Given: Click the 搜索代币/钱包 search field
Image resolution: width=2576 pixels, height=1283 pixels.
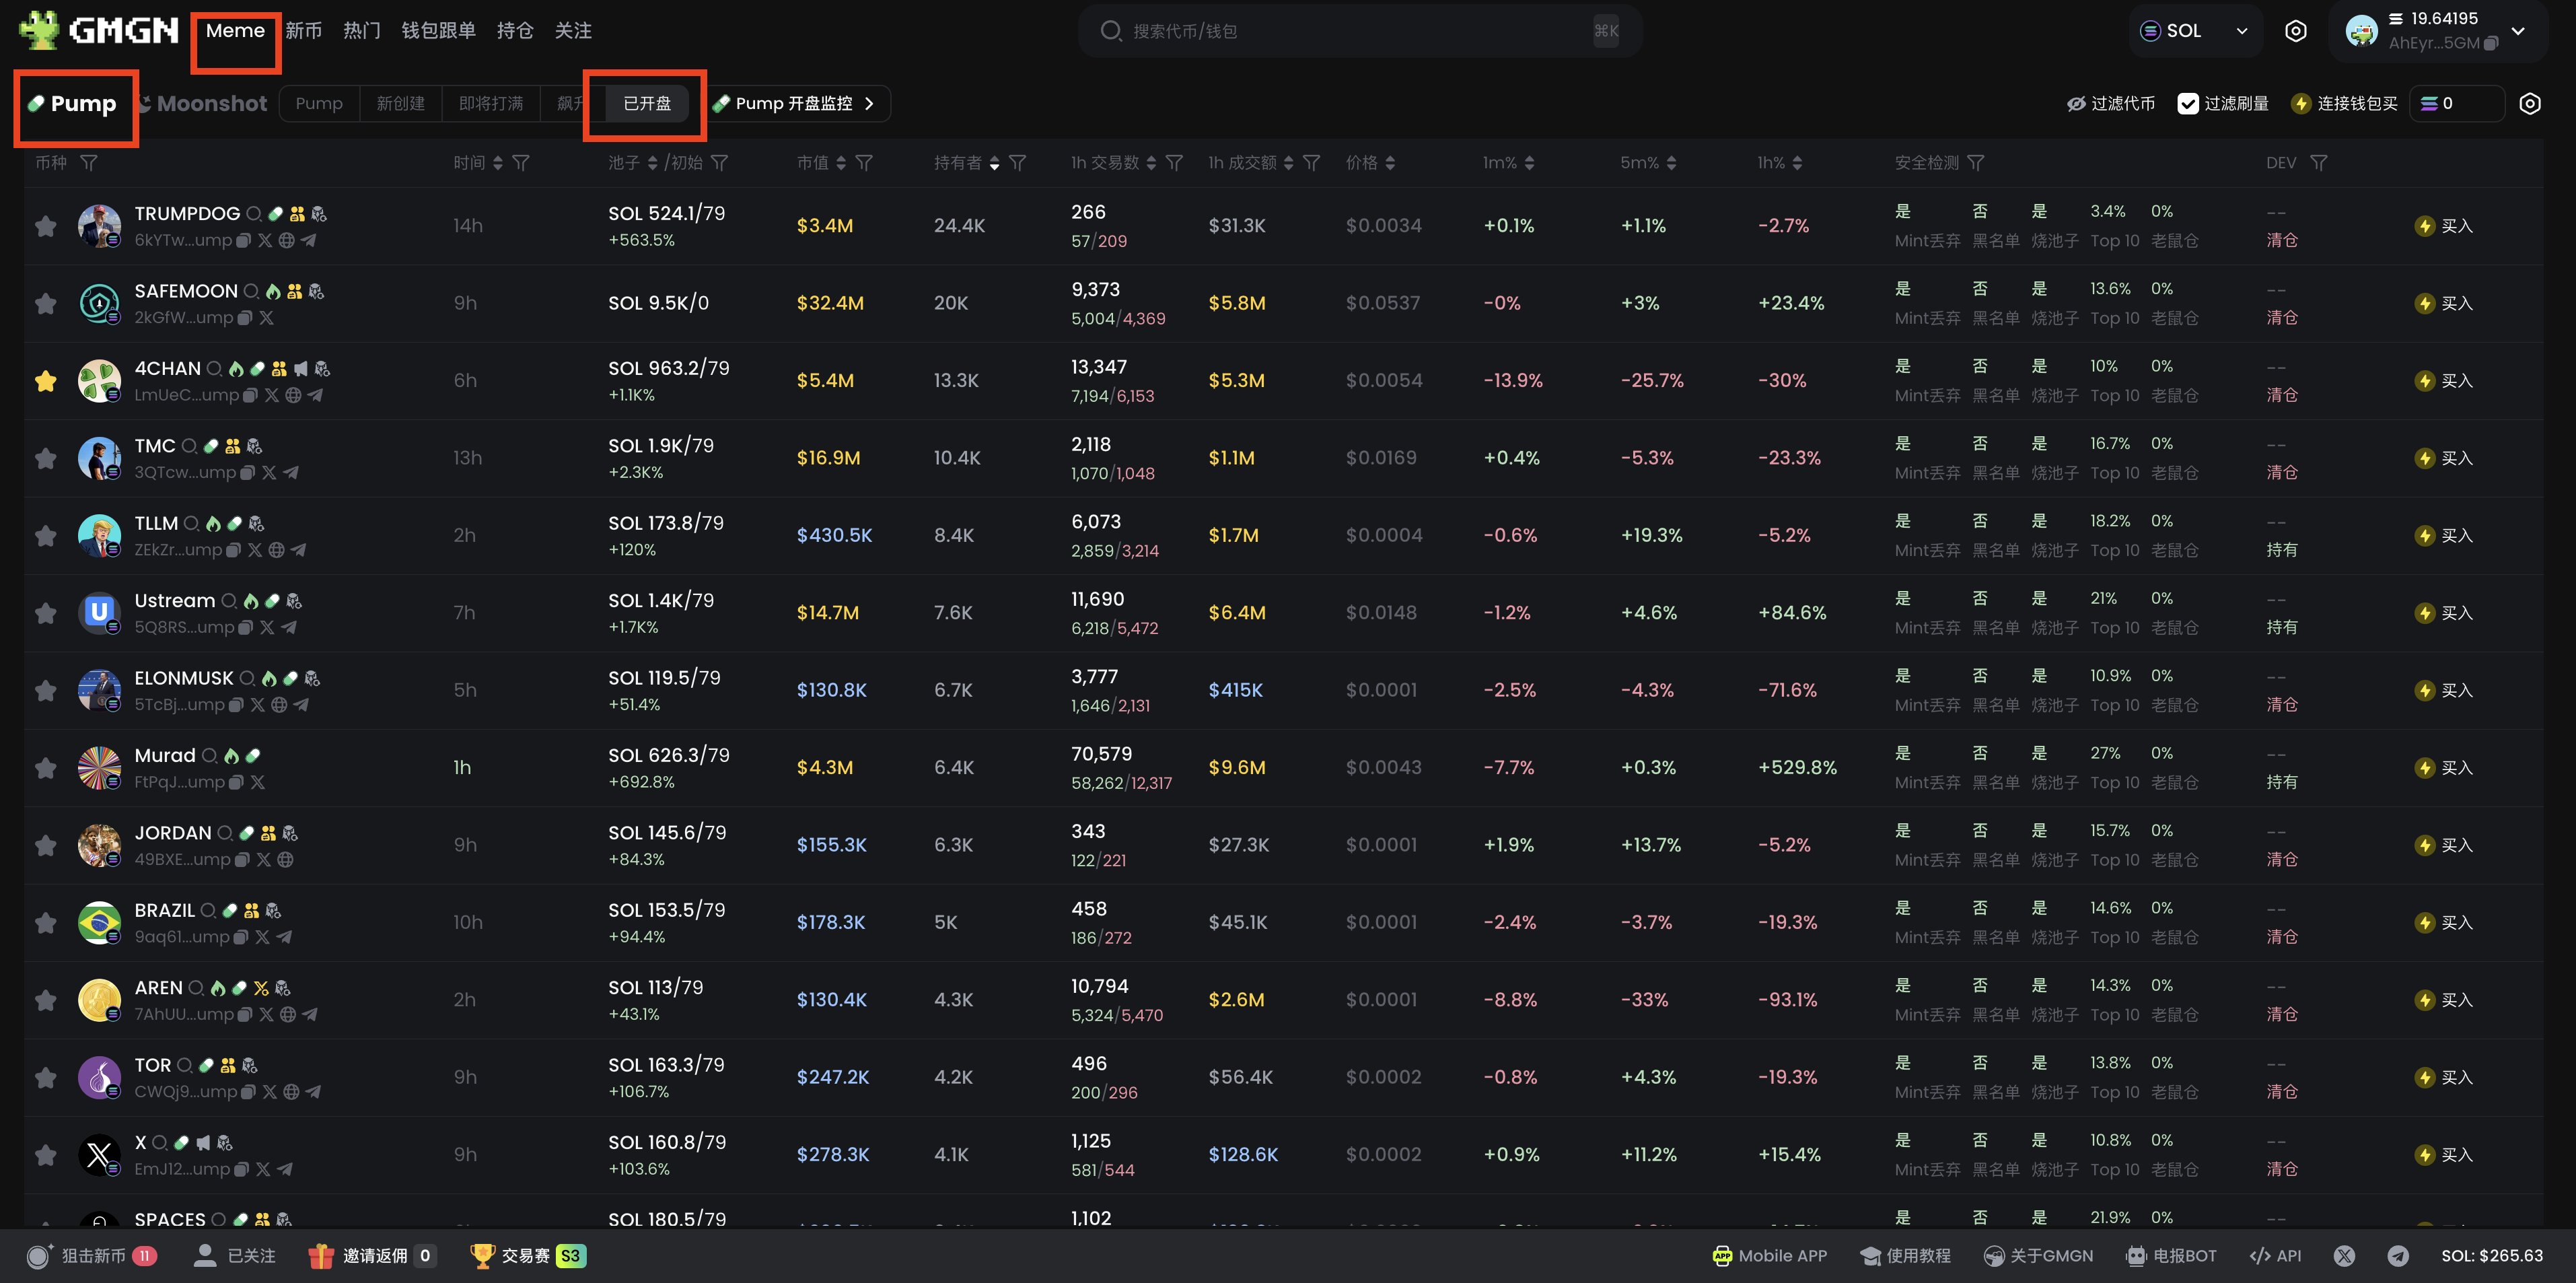Looking at the screenshot, I should (1350, 31).
